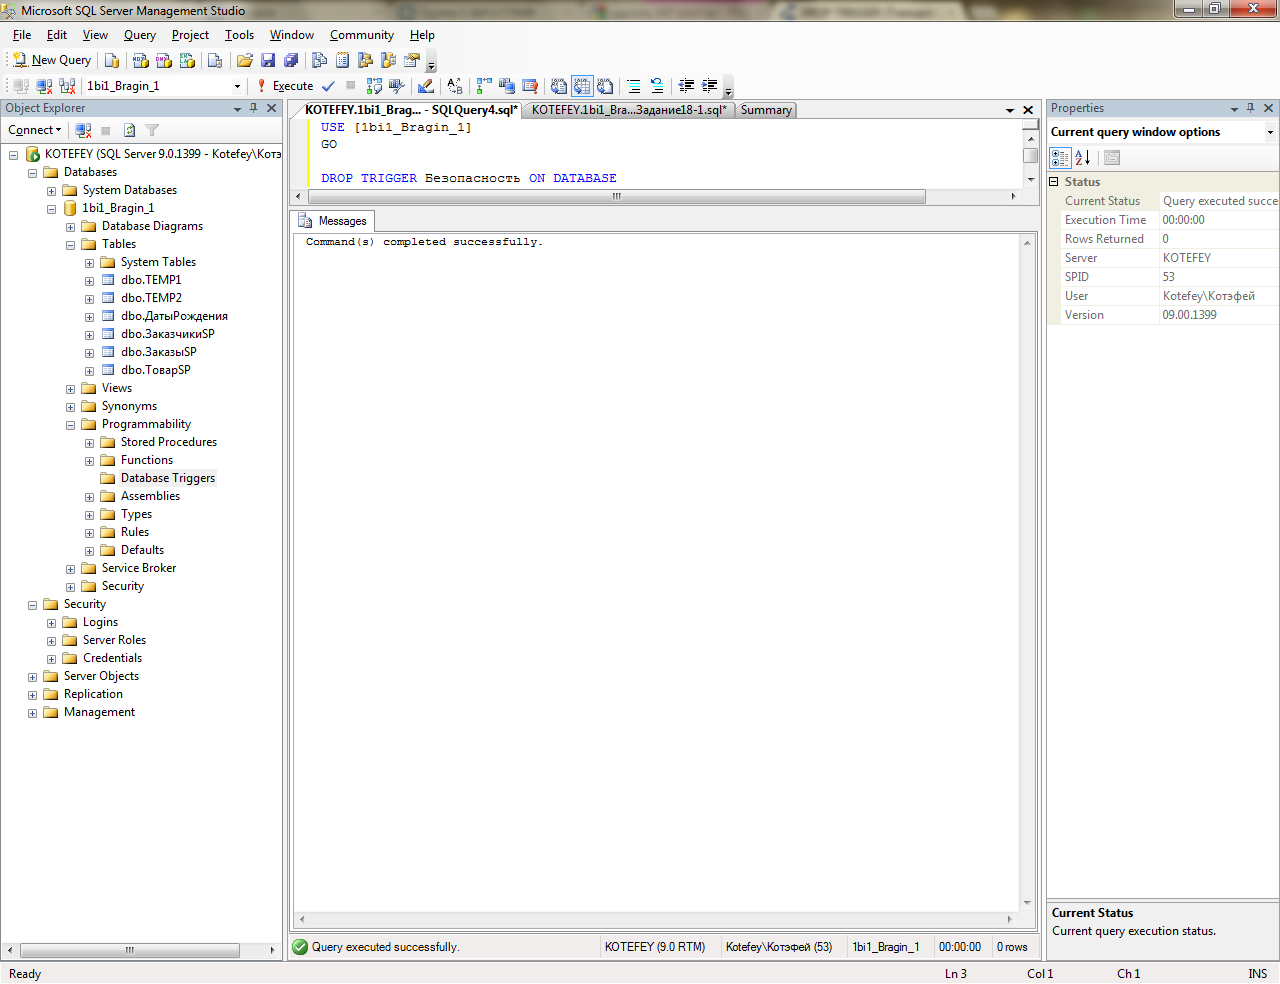Image resolution: width=1280 pixels, height=984 pixels.
Task: Collapse the Programmability folder
Action: point(70,425)
